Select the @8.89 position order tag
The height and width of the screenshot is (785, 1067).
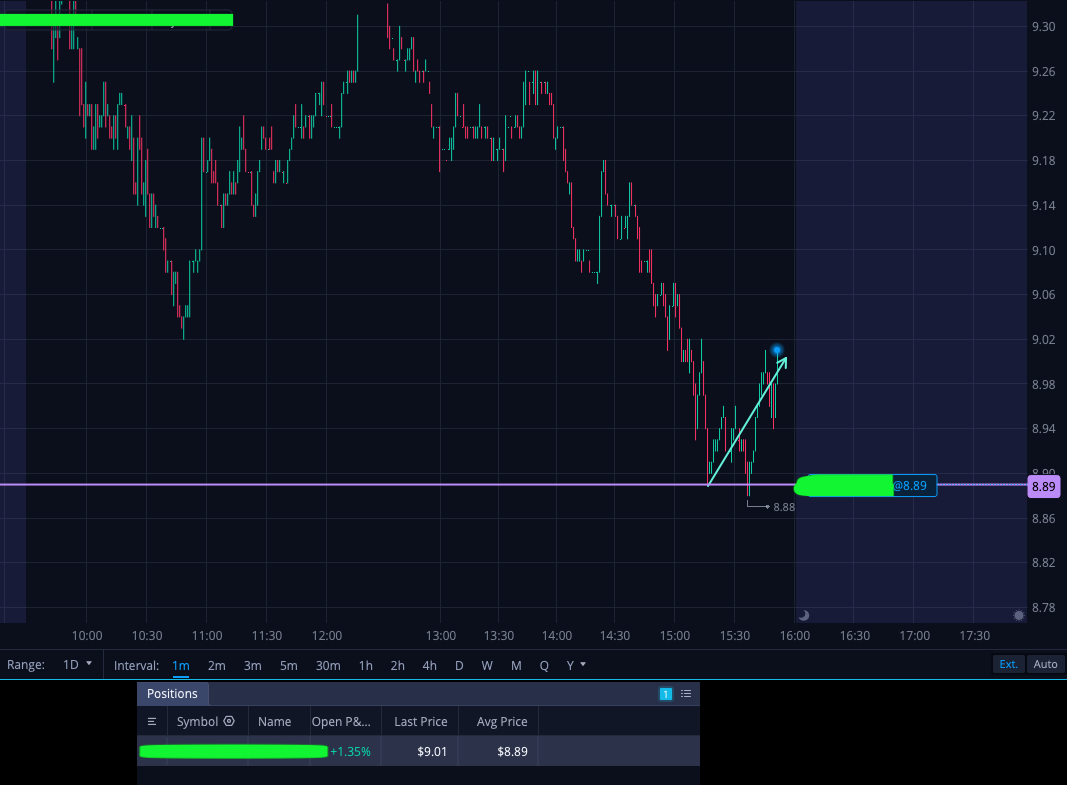[x=910, y=486]
